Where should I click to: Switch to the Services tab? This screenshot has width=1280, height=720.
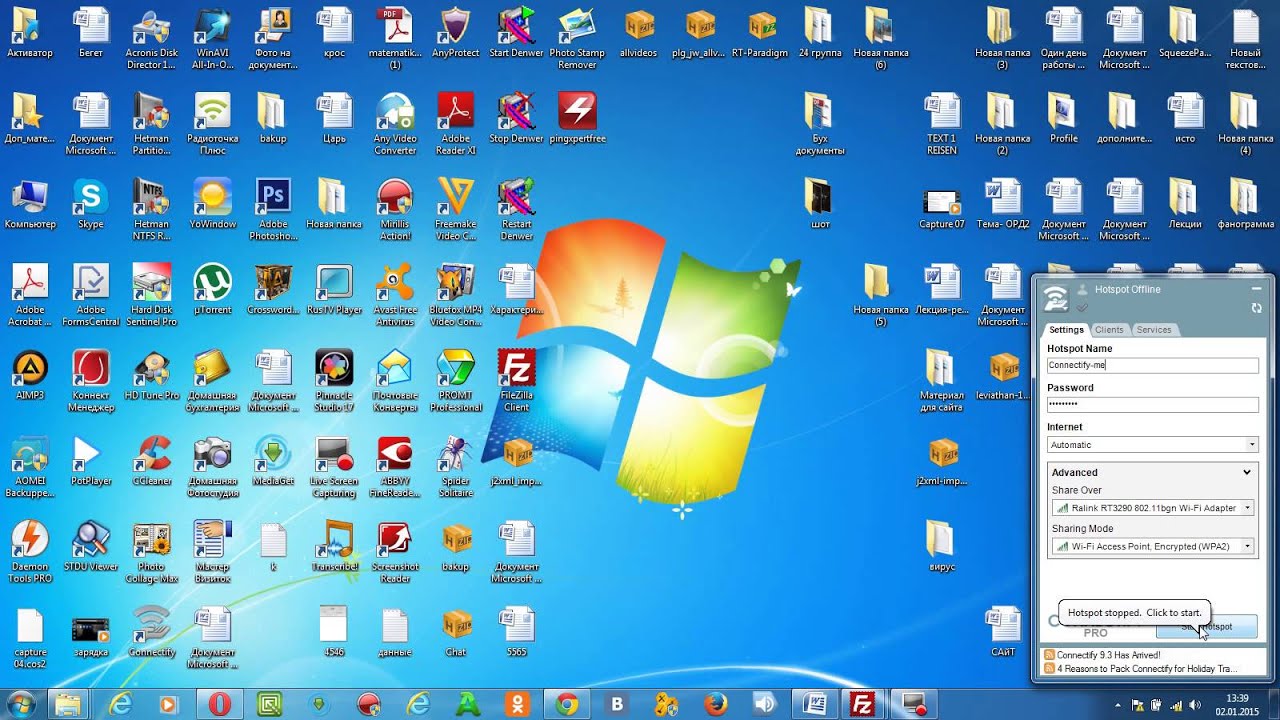[1153, 329]
